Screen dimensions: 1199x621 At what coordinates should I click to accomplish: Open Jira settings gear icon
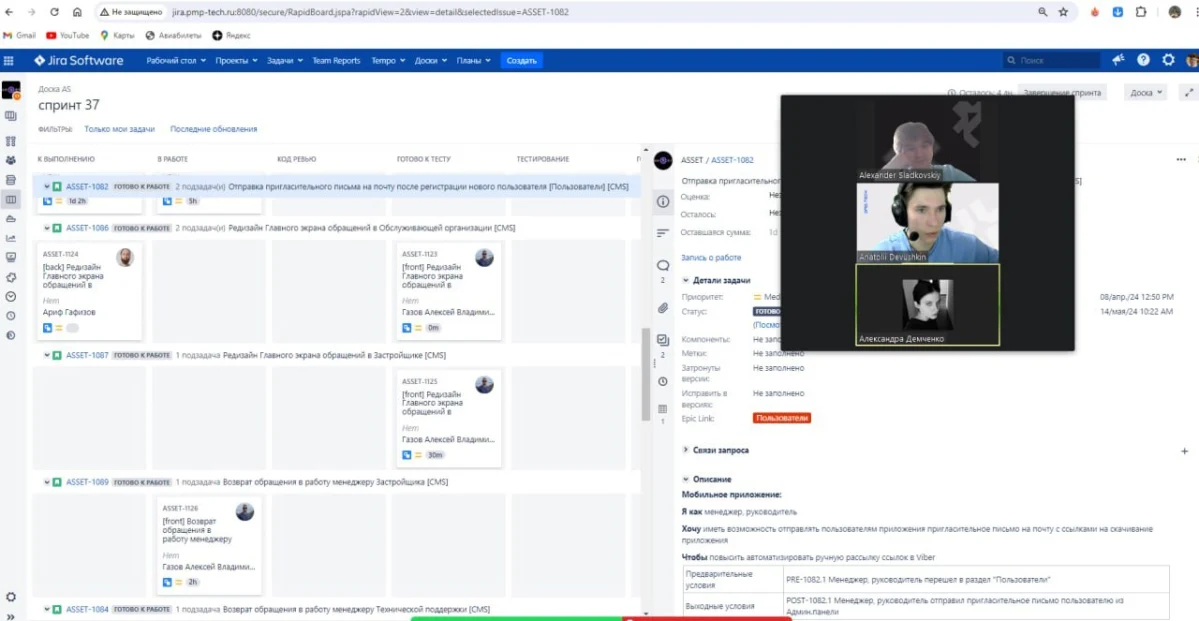1168,60
